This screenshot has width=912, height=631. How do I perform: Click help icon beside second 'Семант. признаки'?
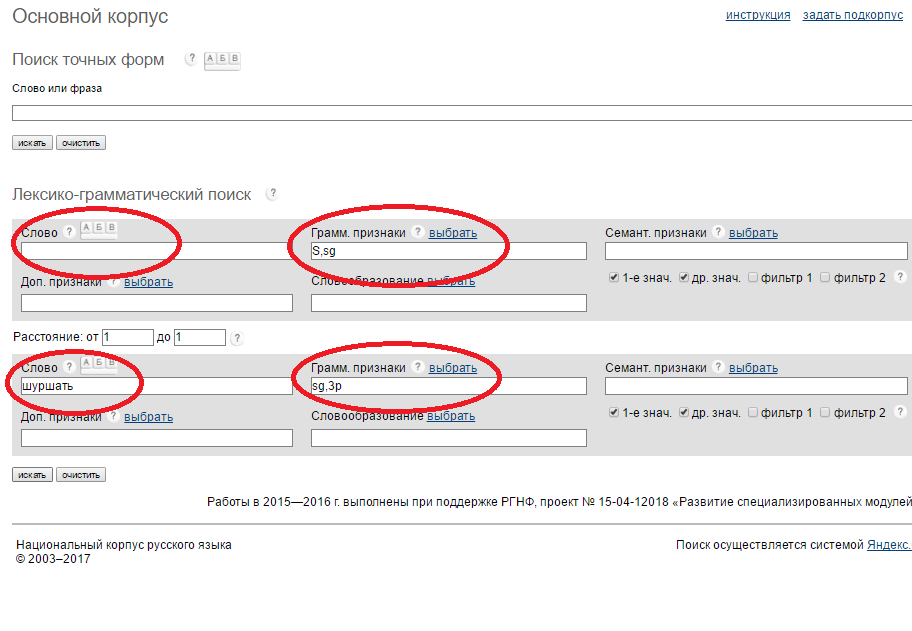point(718,366)
